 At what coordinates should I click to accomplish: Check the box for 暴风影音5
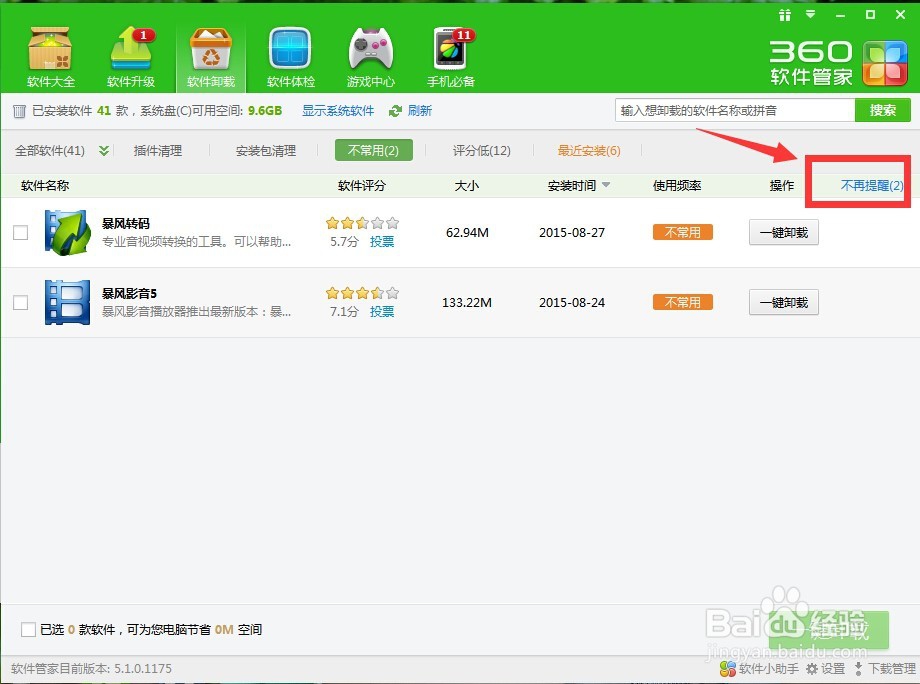21,302
